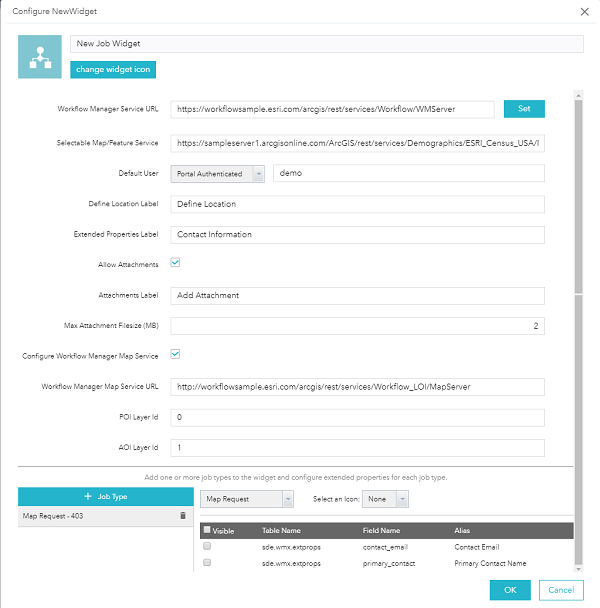600x608 pixels.
Task: Click the New Job Widget name field
Action: (x=326, y=44)
